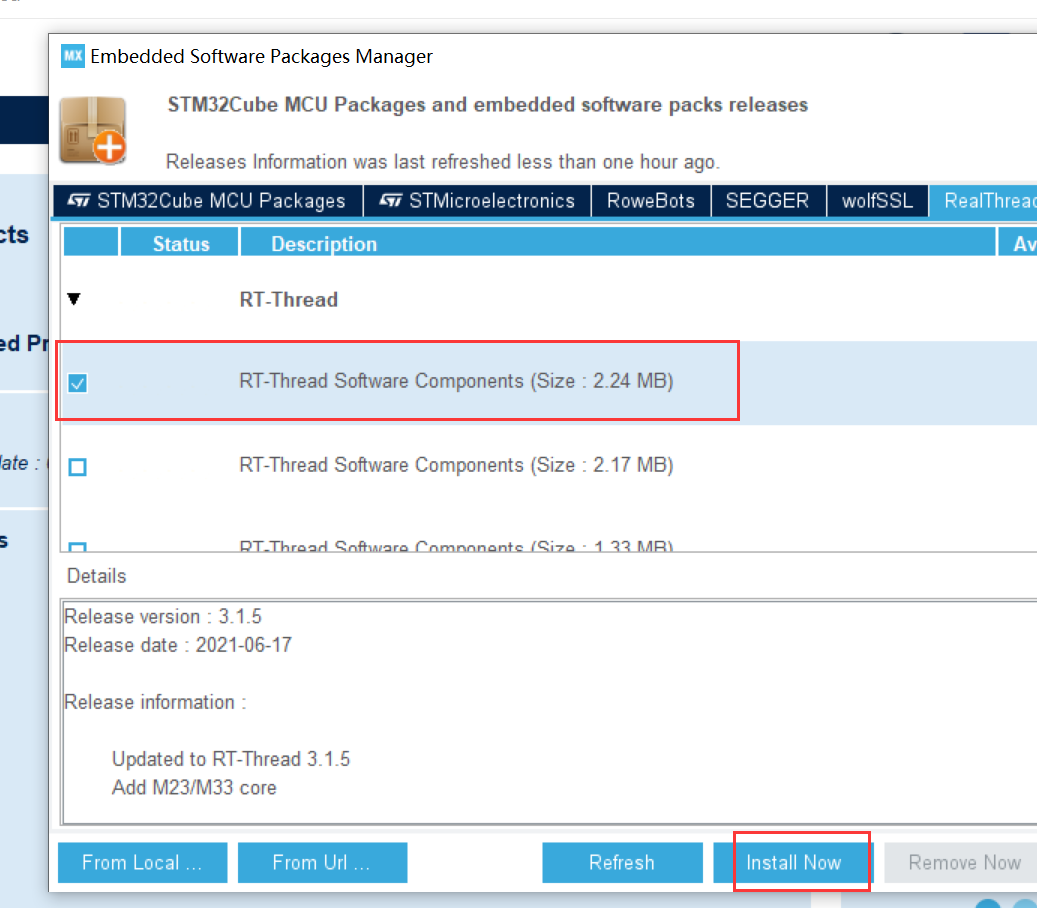
Task: Click the MX logo in the title bar
Action: tap(72, 57)
